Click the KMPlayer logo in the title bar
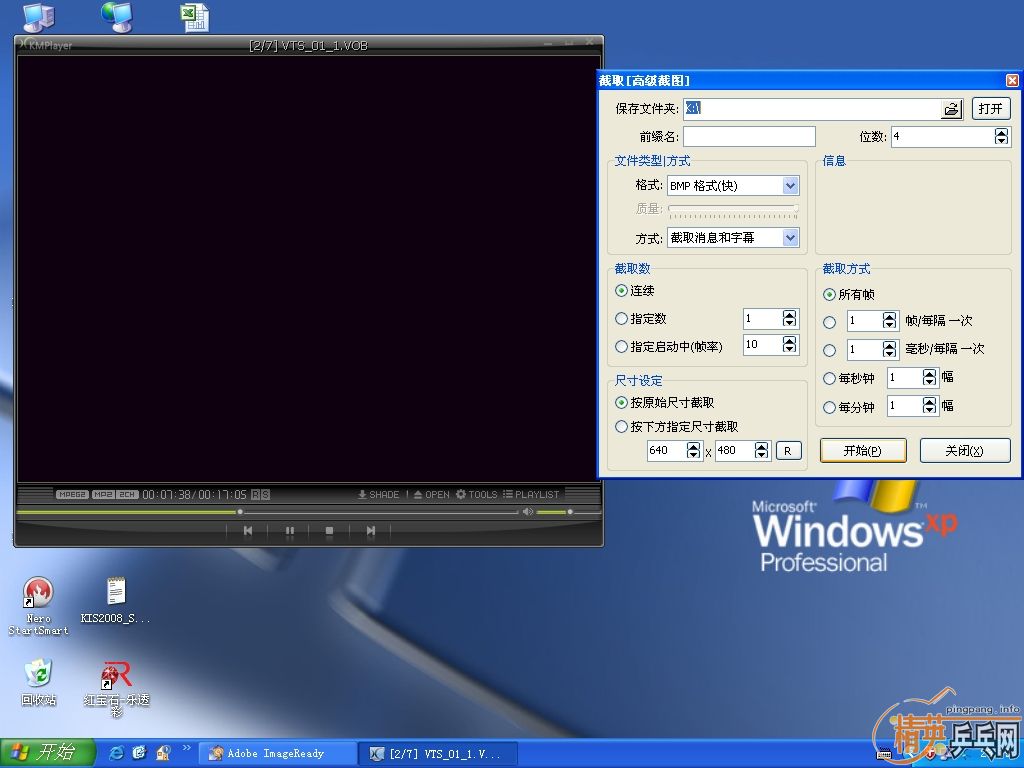The height and width of the screenshot is (768, 1024). pyautogui.click(x=46, y=45)
